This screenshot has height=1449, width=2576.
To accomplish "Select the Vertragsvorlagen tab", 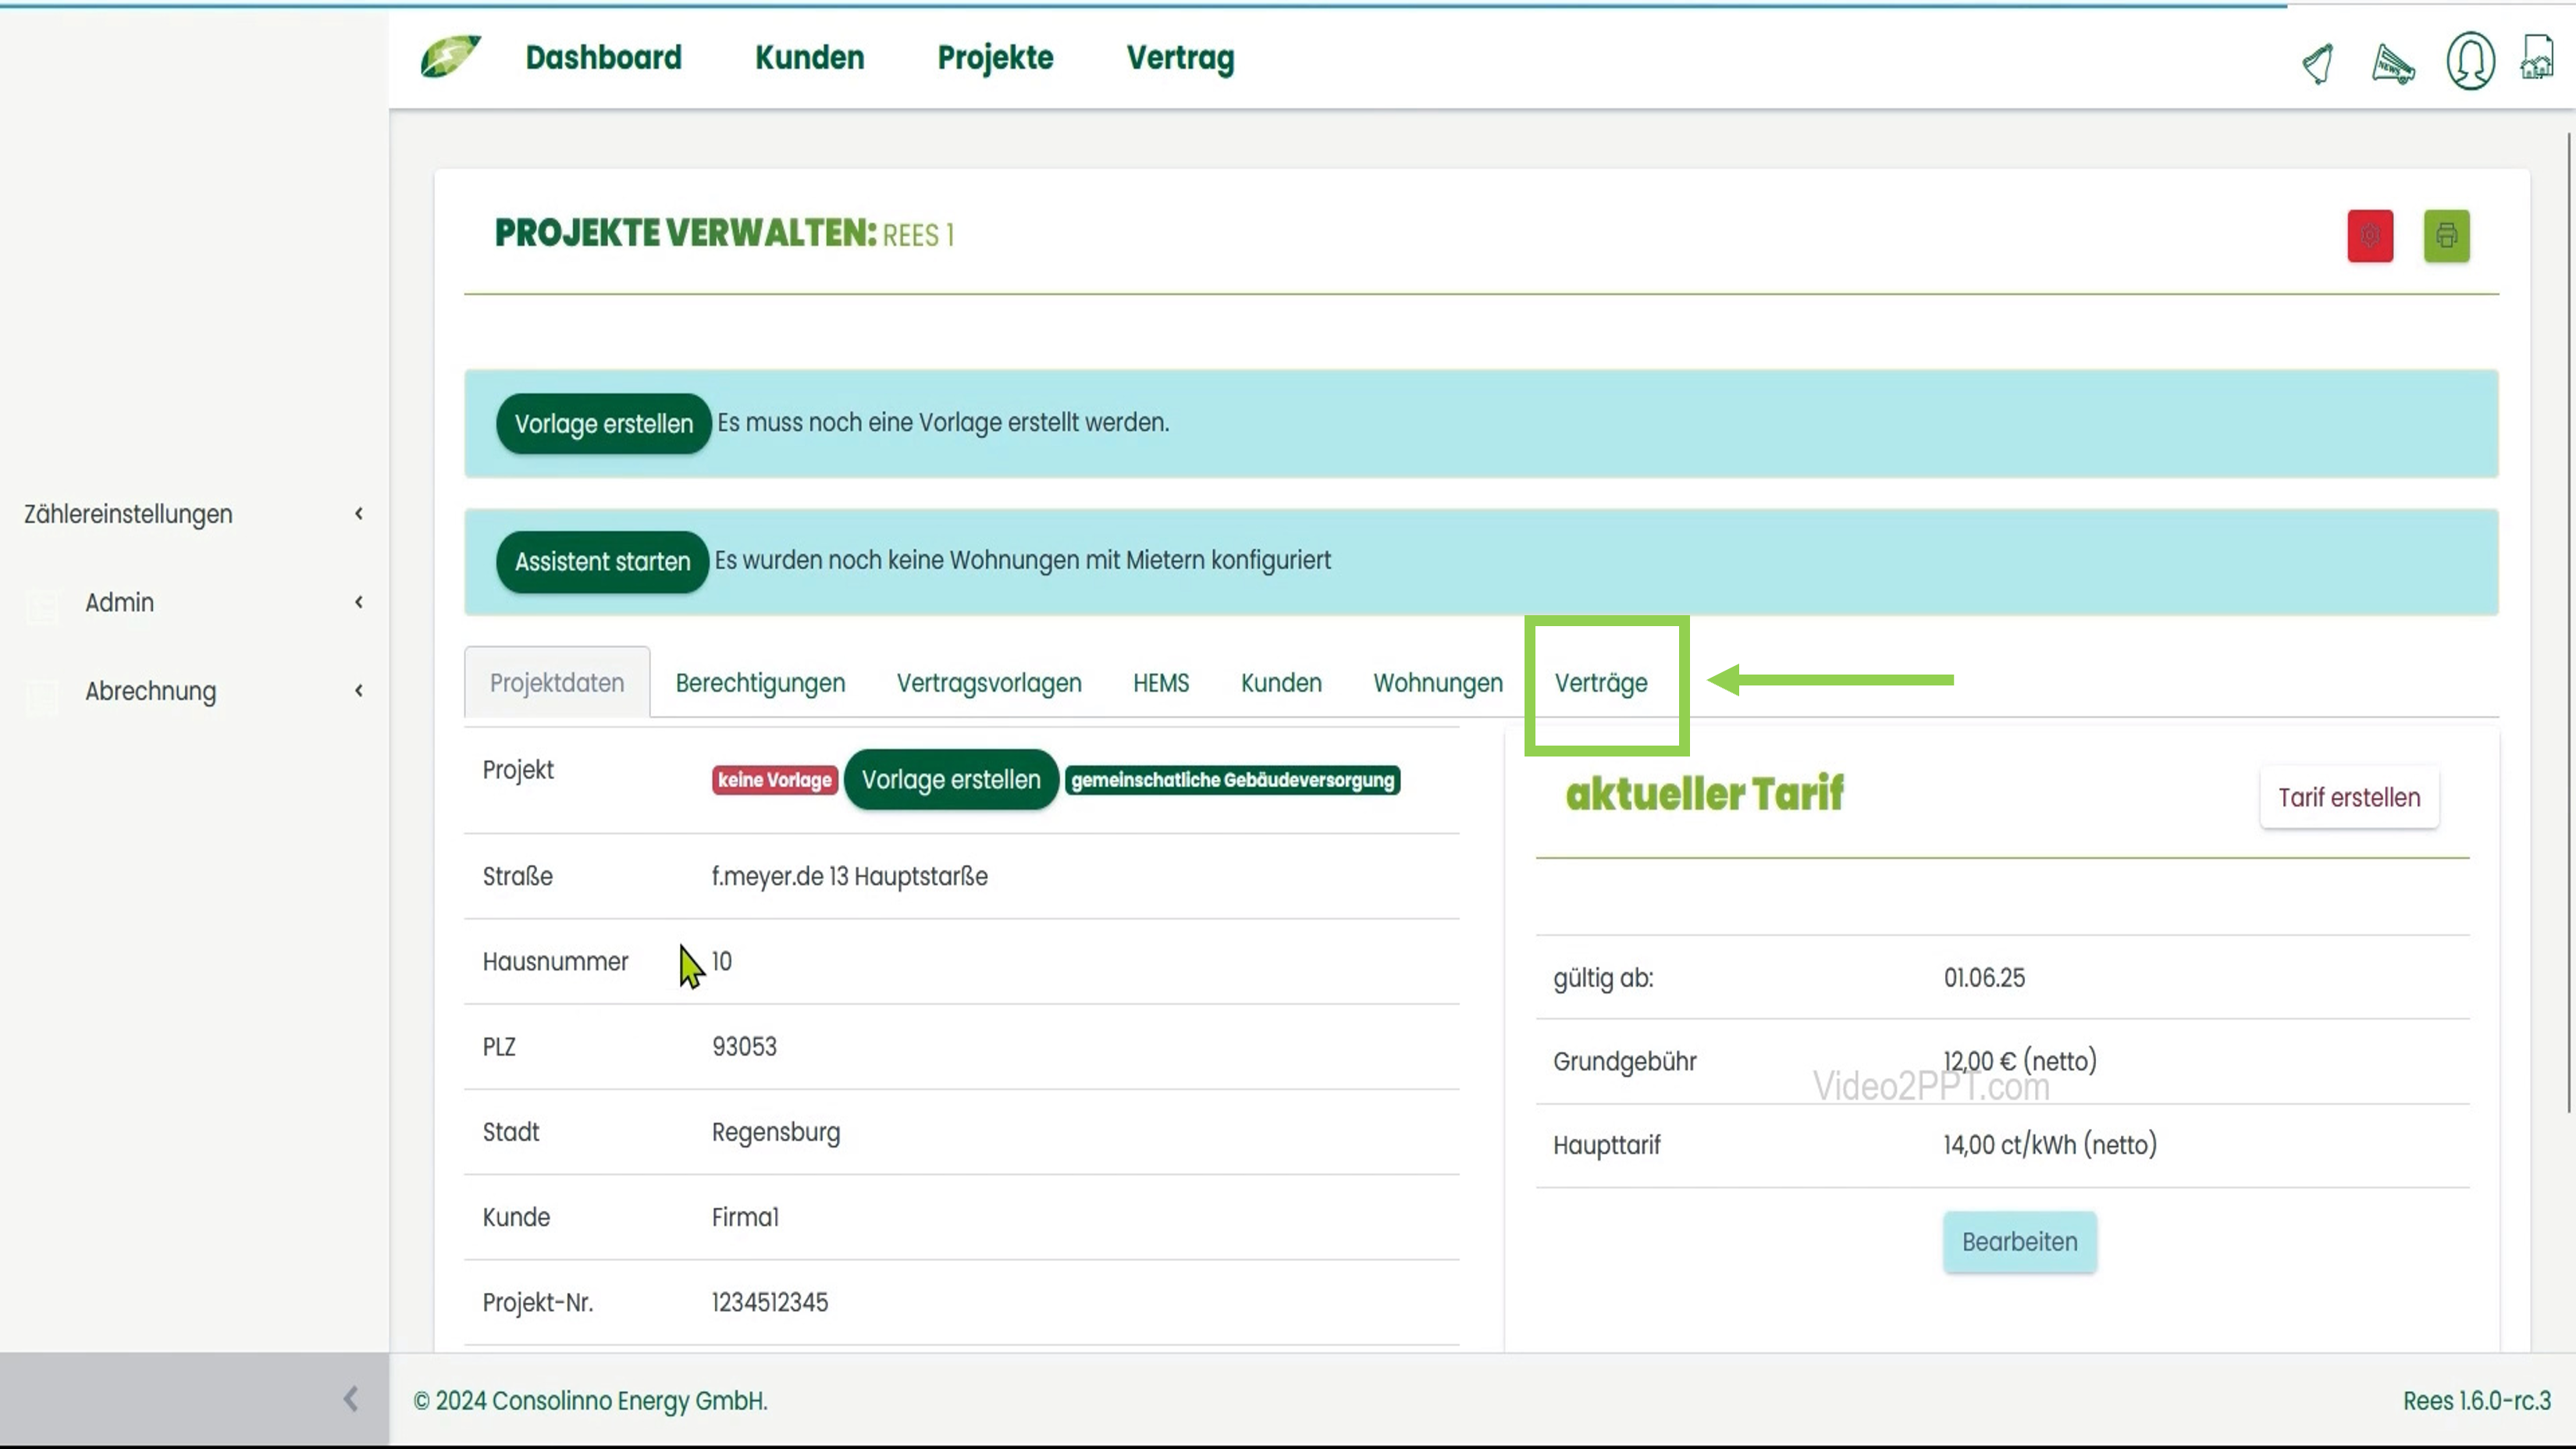I will (988, 683).
